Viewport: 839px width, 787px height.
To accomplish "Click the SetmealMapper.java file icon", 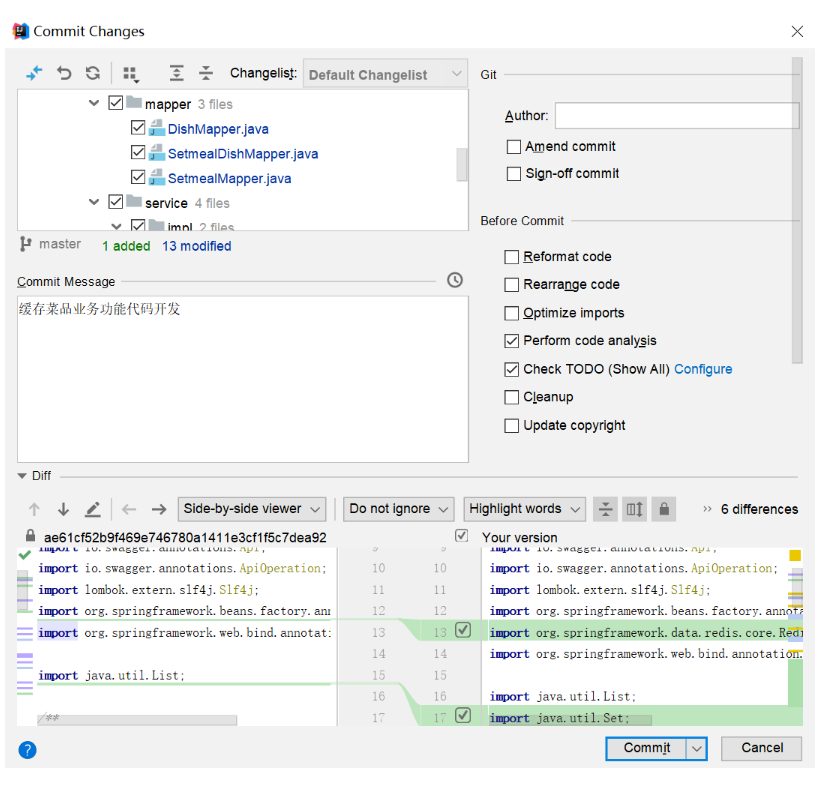I will click(x=156, y=178).
